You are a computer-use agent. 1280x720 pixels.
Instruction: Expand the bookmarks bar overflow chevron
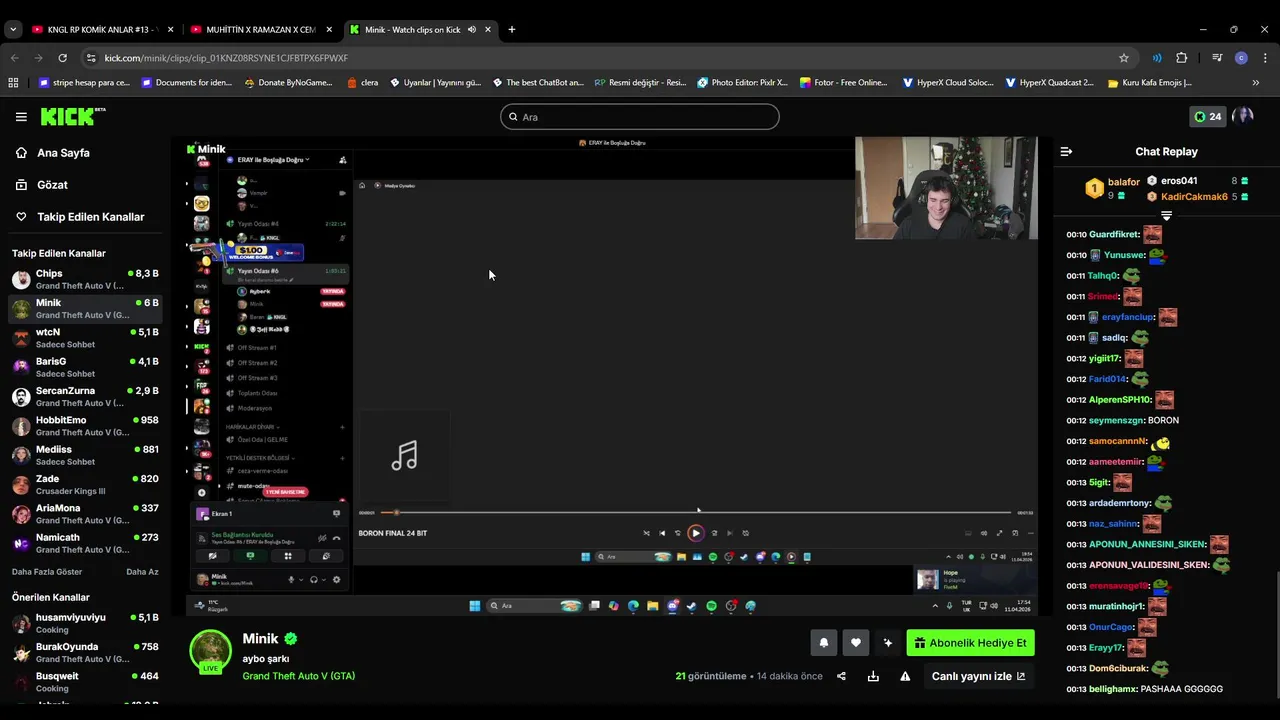1257,83
